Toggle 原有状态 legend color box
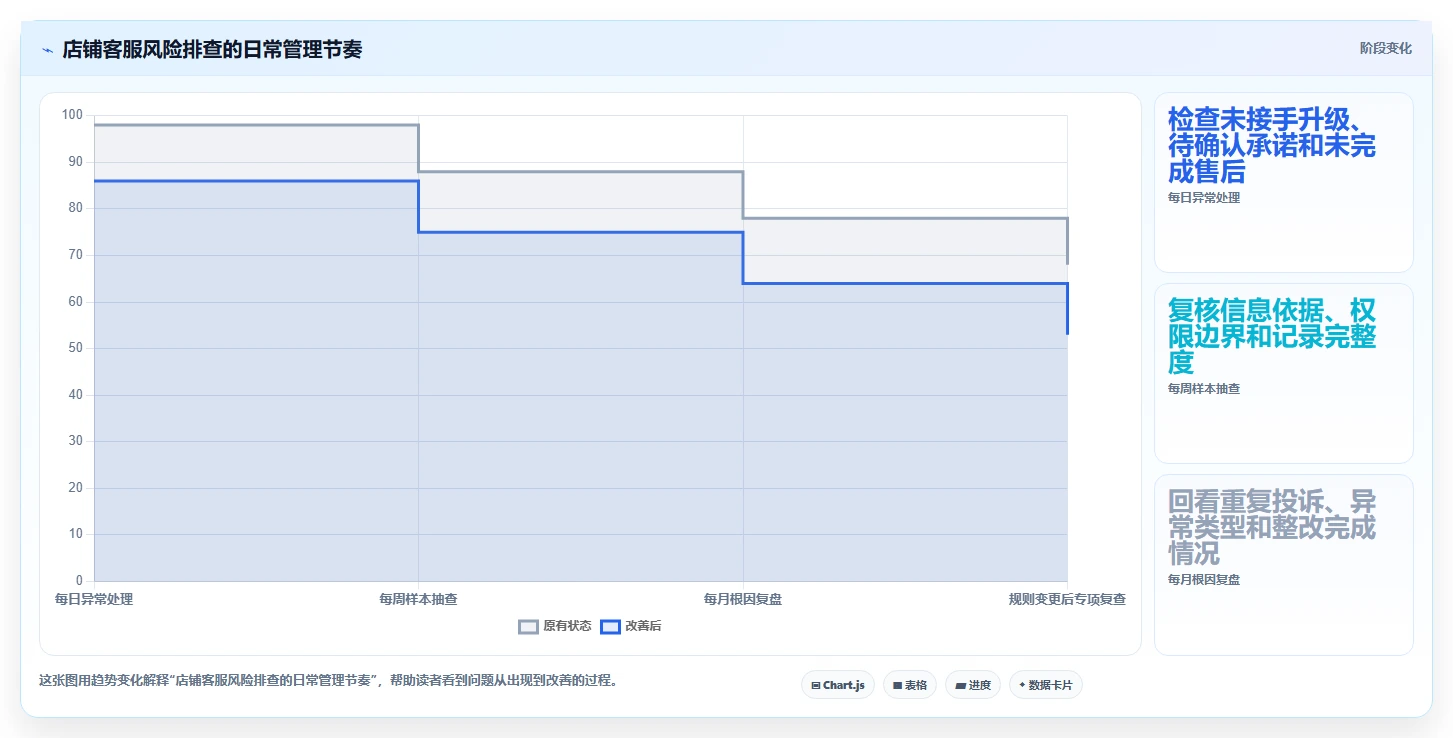Viewport: 1453px width, 738px height. pos(528,627)
